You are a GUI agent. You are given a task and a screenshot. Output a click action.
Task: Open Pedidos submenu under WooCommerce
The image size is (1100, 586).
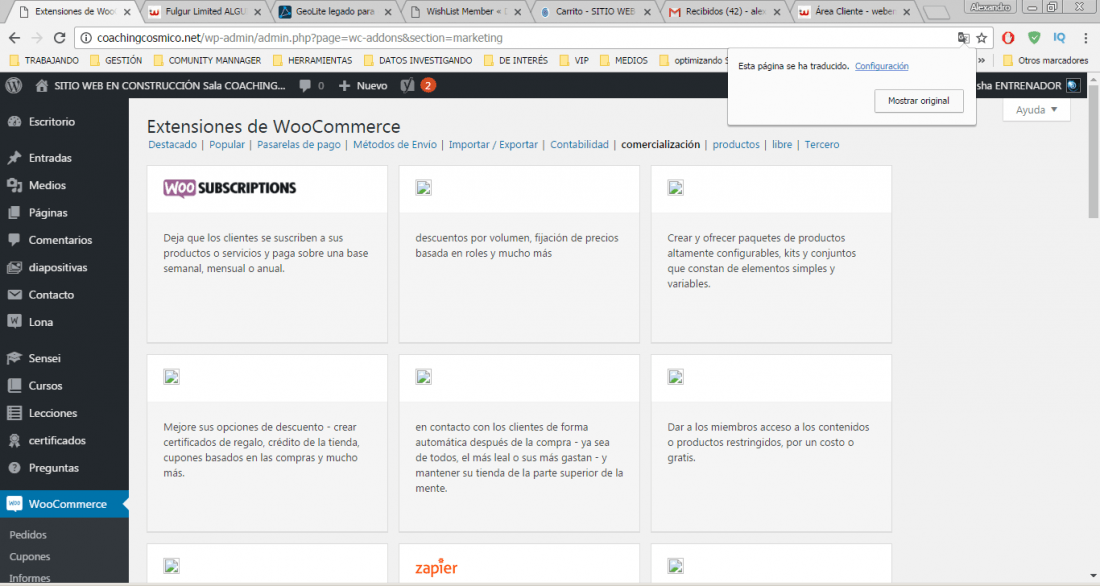pyautogui.click(x=28, y=535)
